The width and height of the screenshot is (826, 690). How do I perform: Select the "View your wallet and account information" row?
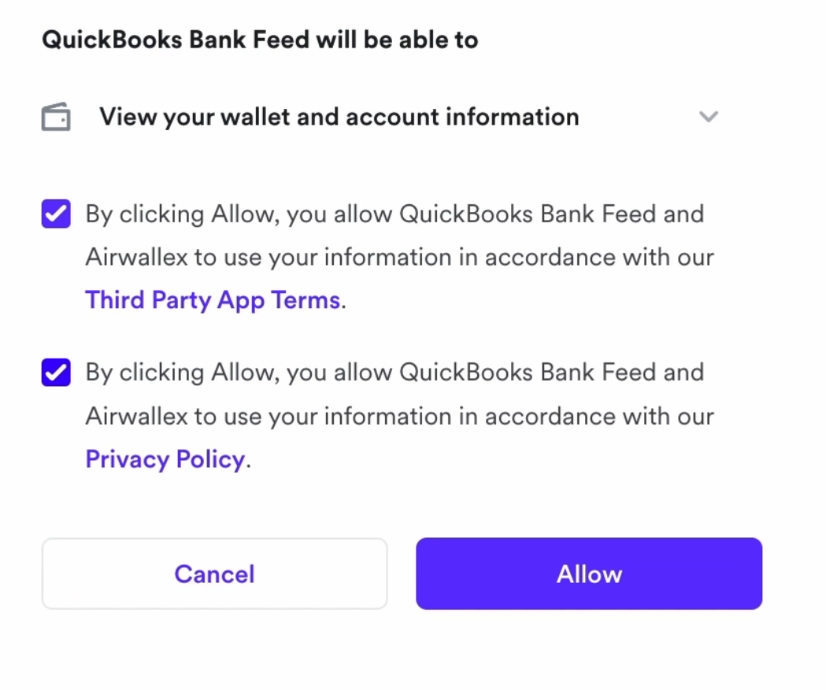[339, 117]
